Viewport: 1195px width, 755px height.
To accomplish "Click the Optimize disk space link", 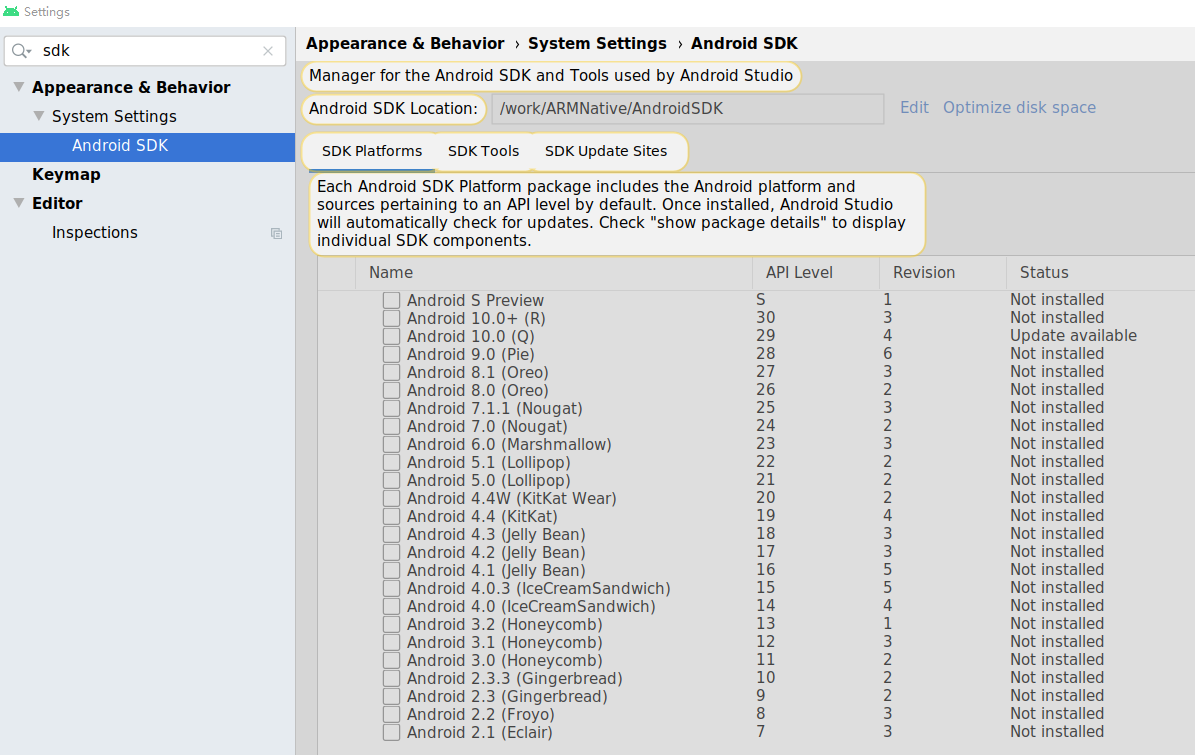I will tap(1019, 107).
